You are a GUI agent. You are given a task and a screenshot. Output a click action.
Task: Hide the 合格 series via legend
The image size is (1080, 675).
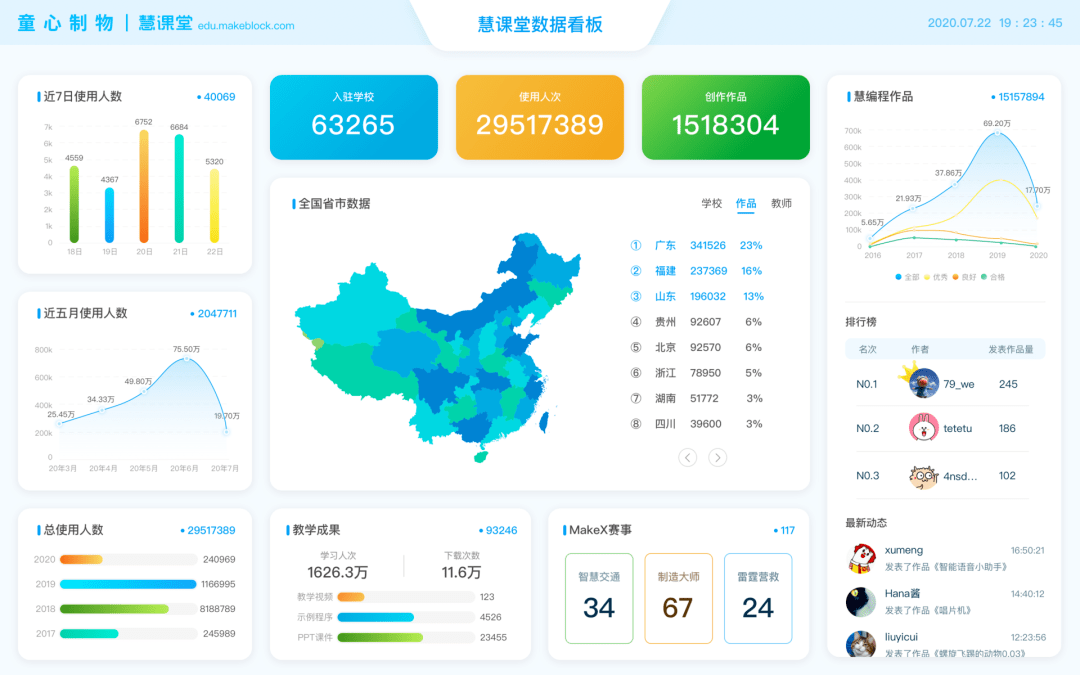(992, 277)
